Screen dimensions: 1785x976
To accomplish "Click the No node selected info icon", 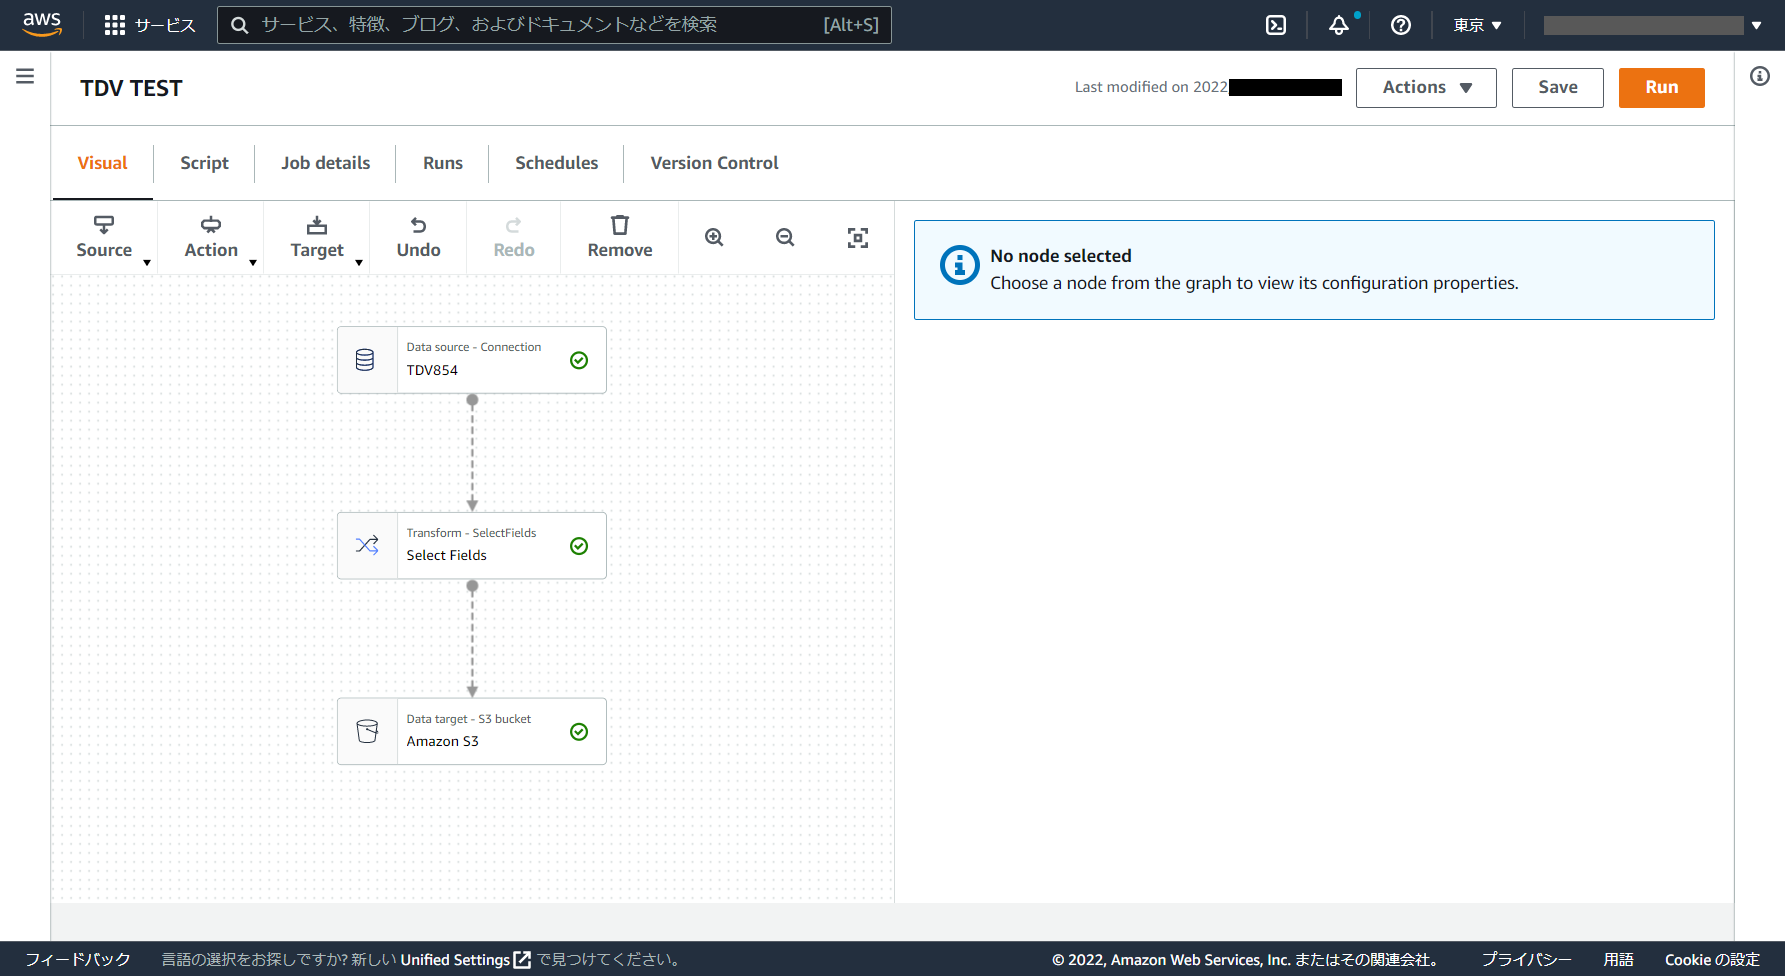I will [960, 265].
